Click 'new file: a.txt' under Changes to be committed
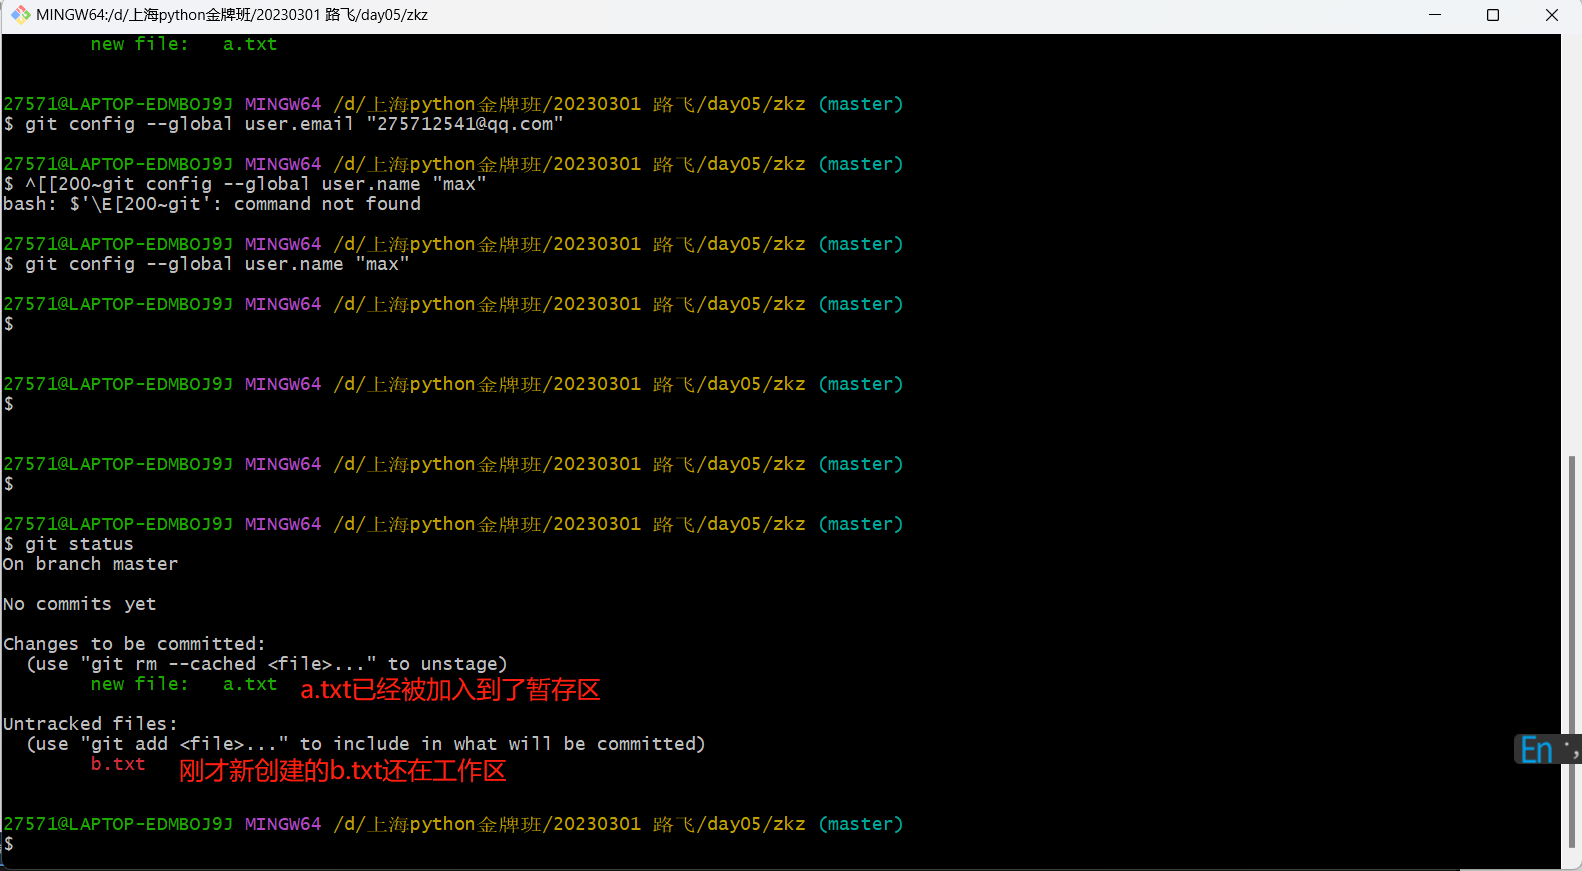The width and height of the screenshot is (1582, 871). click(x=184, y=684)
